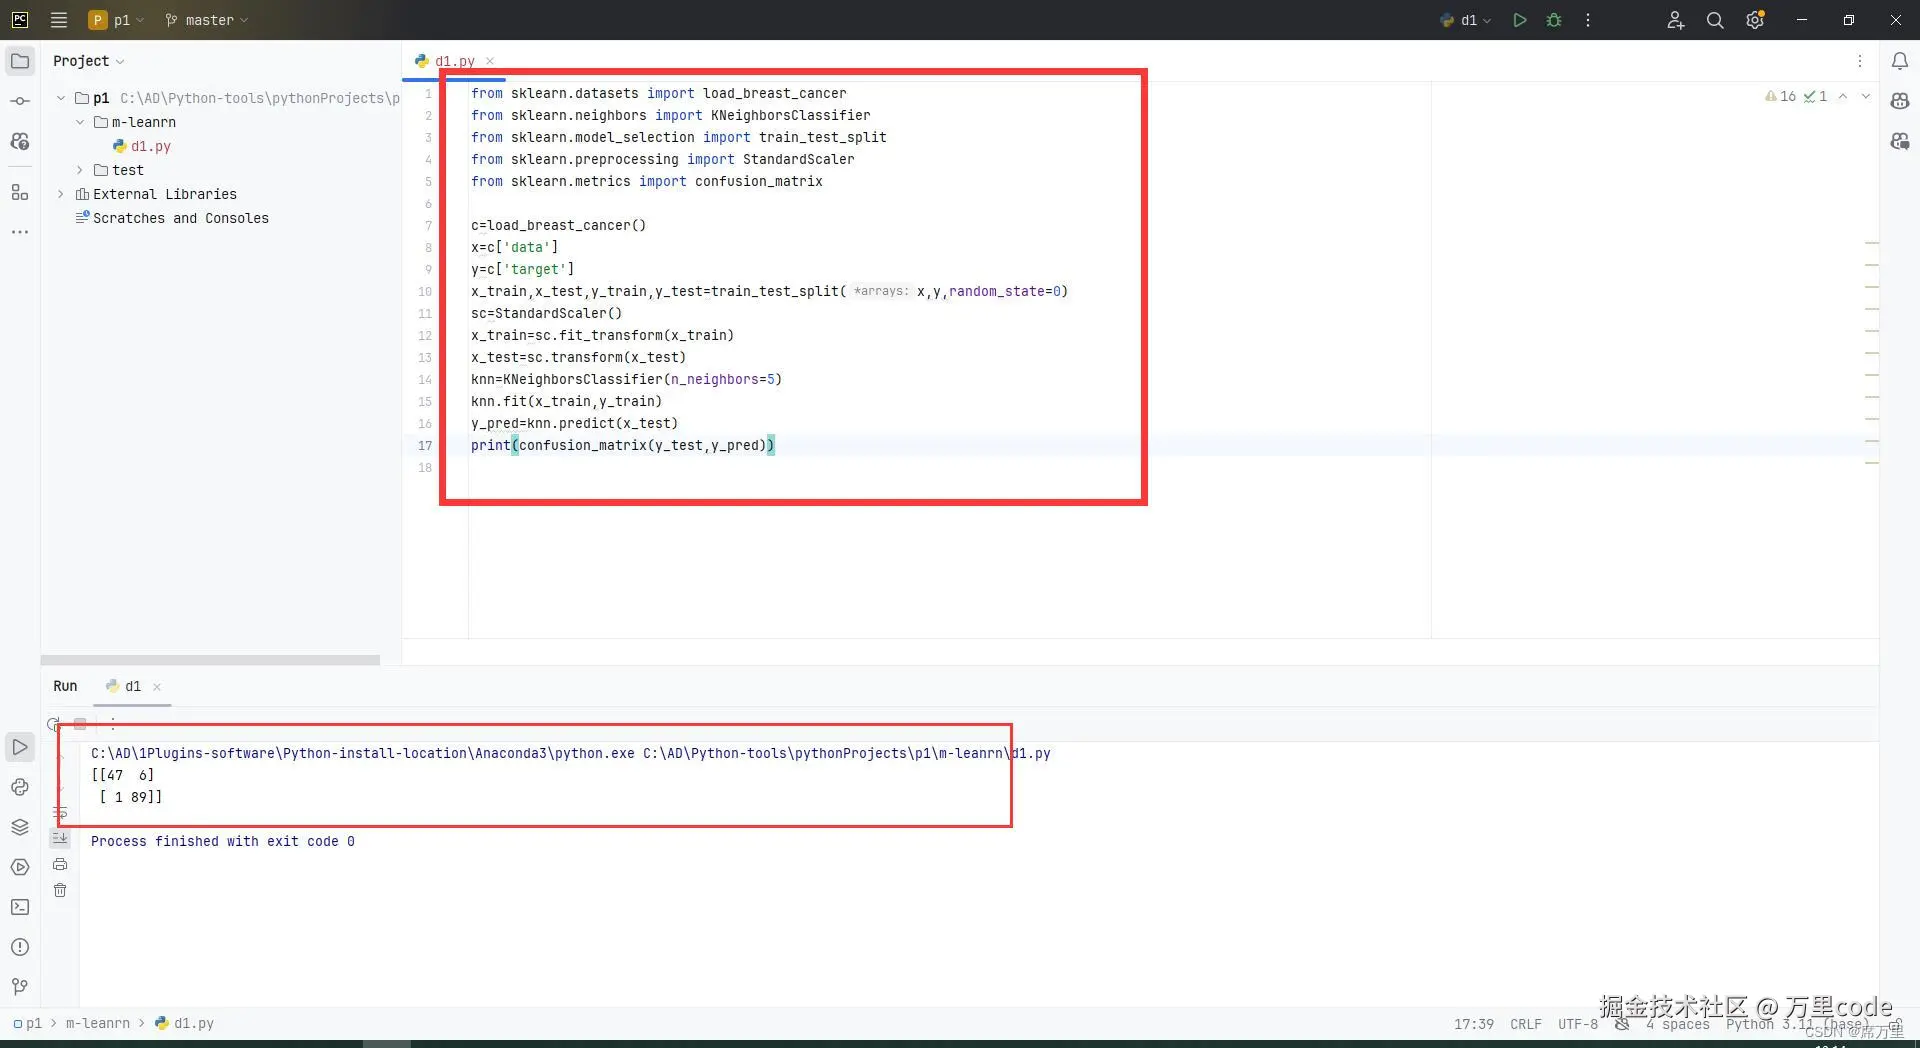Screen dimensions: 1920x1048
Task: Open more run actions in title bar
Action: [1588, 20]
